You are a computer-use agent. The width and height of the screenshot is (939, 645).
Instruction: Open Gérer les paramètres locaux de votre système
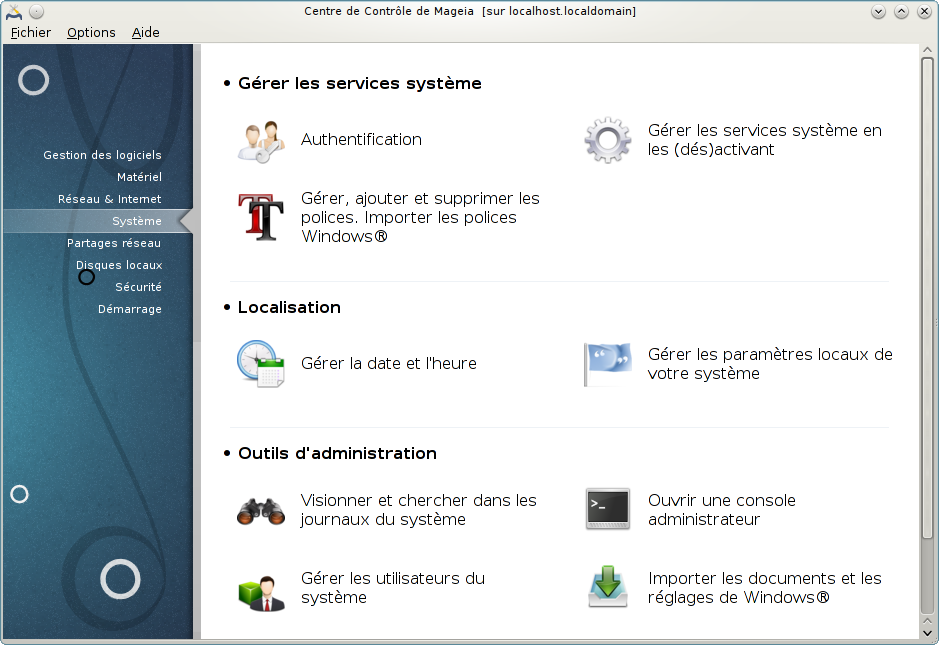coord(770,364)
